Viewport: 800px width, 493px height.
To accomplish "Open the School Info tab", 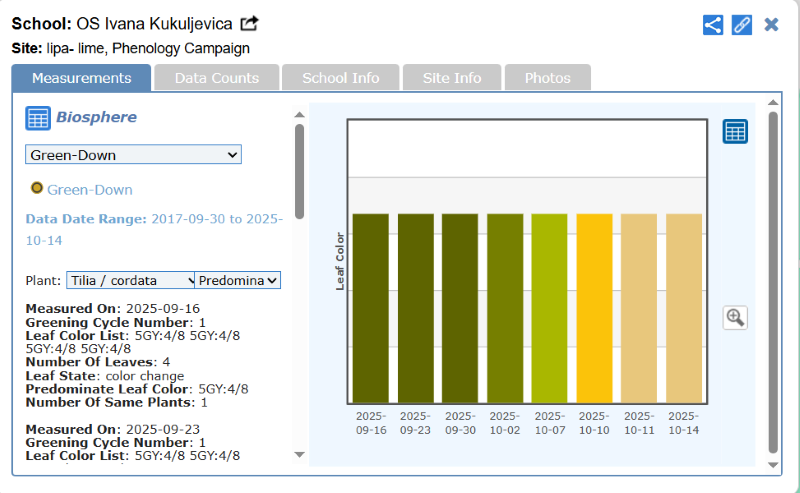I will [x=340, y=78].
